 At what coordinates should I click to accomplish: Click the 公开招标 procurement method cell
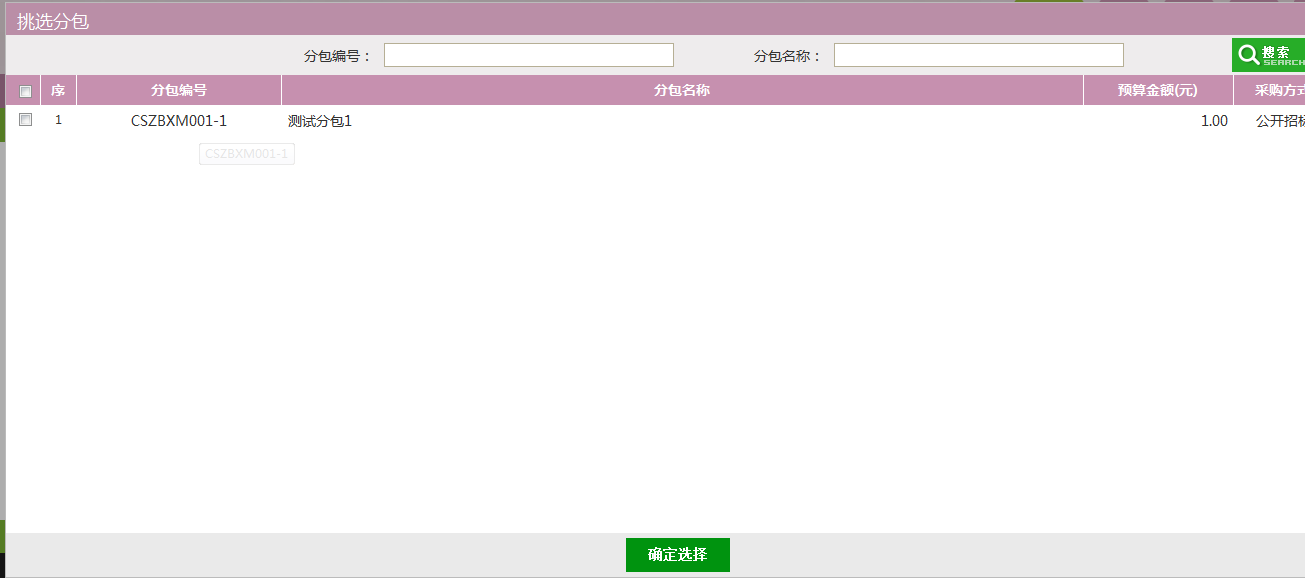click(x=1279, y=121)
